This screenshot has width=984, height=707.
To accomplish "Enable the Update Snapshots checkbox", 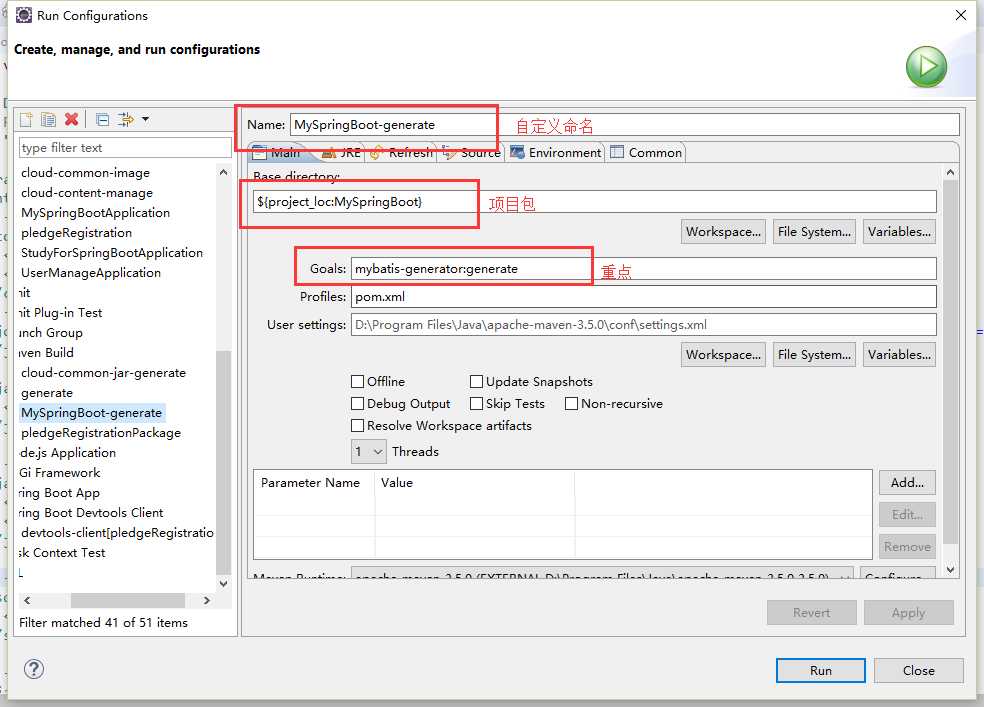I will [476, 381].
